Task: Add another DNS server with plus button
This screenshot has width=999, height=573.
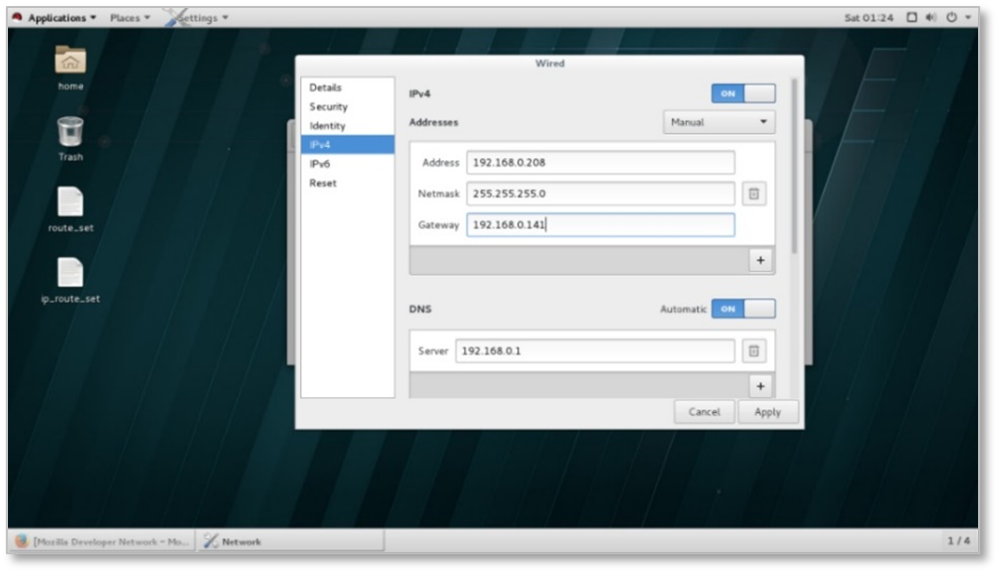Action: pyautogui.click(x=759, y=386)
